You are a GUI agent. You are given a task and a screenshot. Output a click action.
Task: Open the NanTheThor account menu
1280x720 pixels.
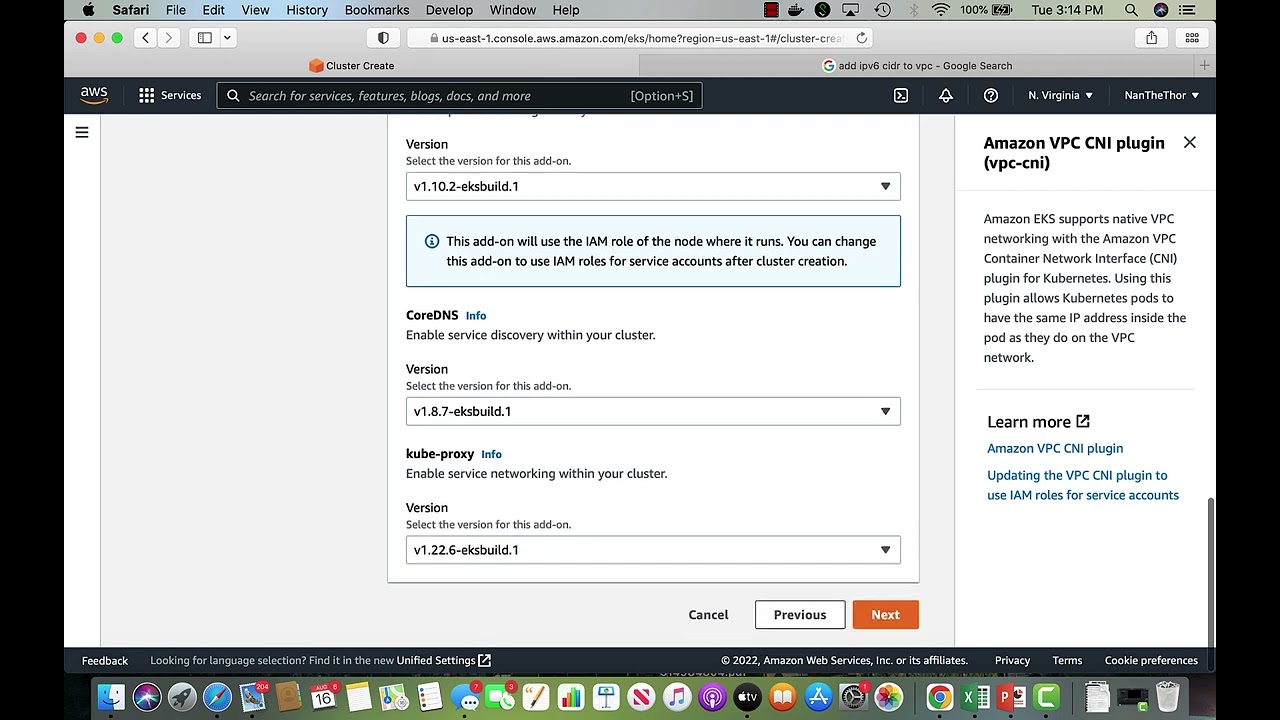1161,95
